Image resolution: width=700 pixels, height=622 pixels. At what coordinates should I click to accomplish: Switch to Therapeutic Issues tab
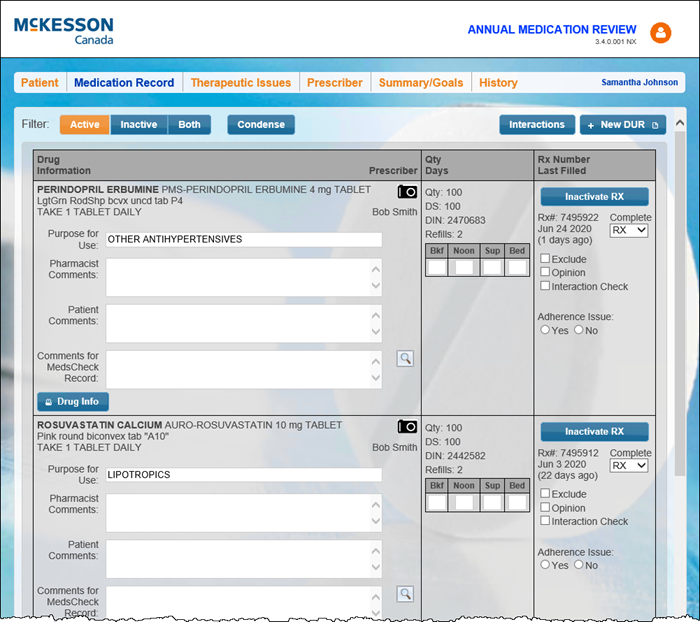tap(241, 83)
